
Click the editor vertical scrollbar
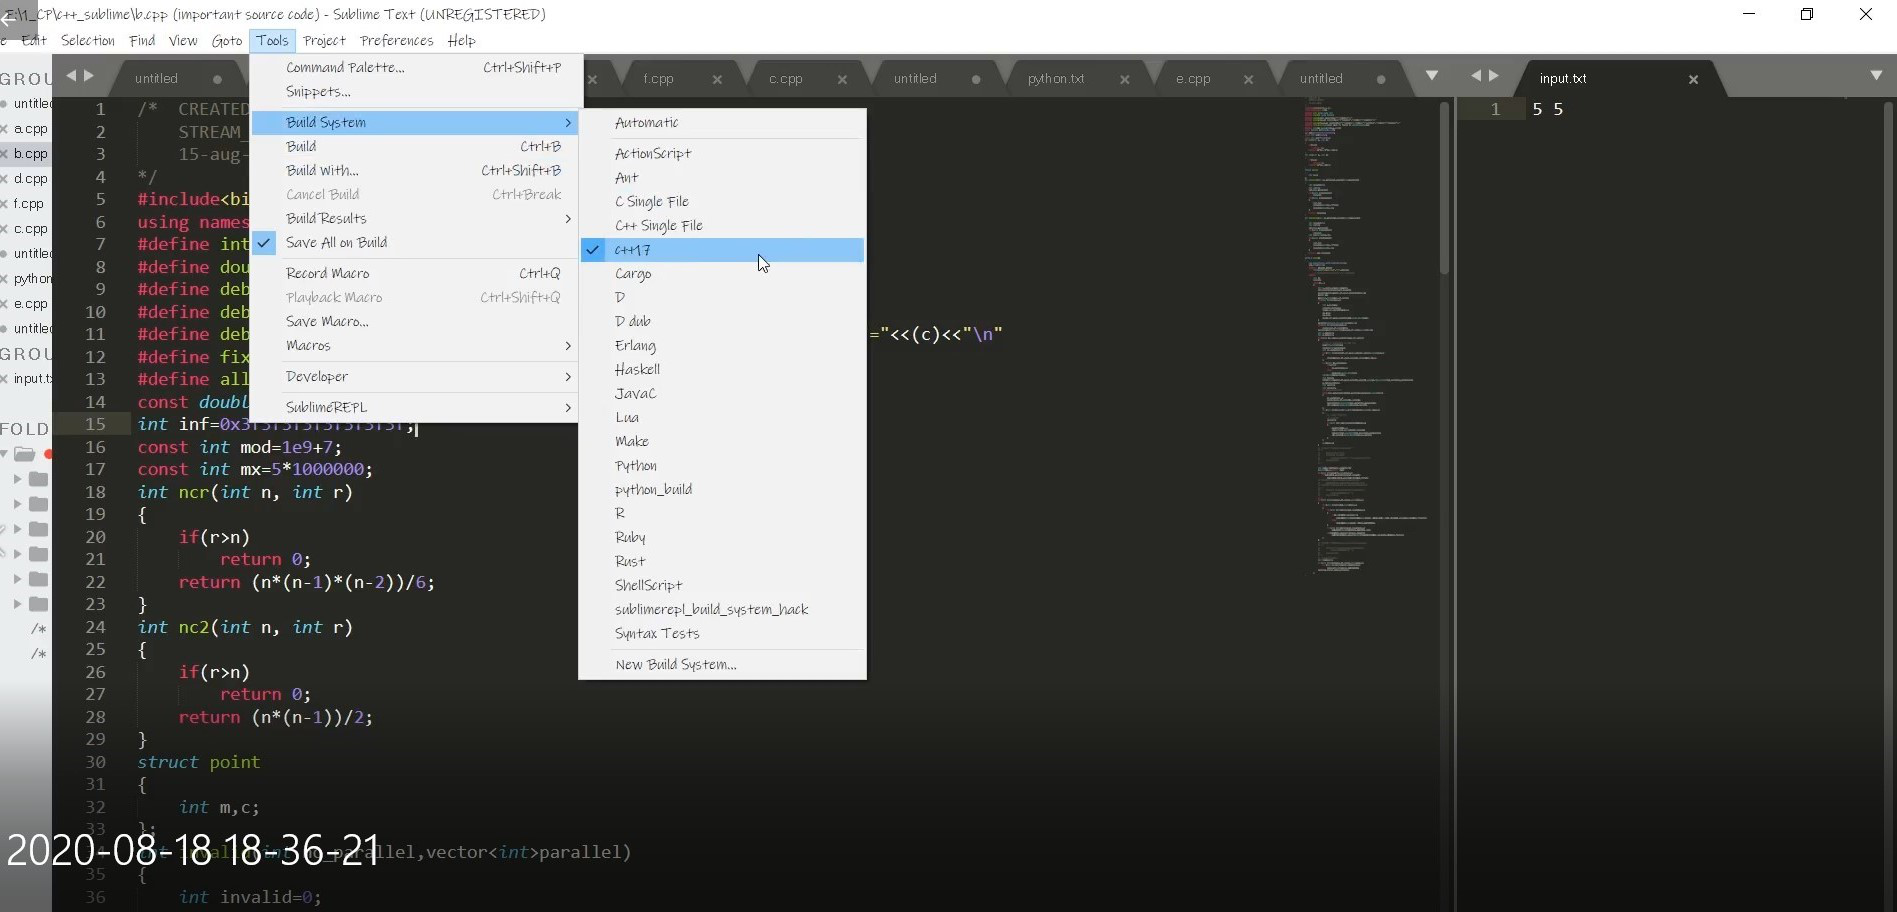[1444, 188]
